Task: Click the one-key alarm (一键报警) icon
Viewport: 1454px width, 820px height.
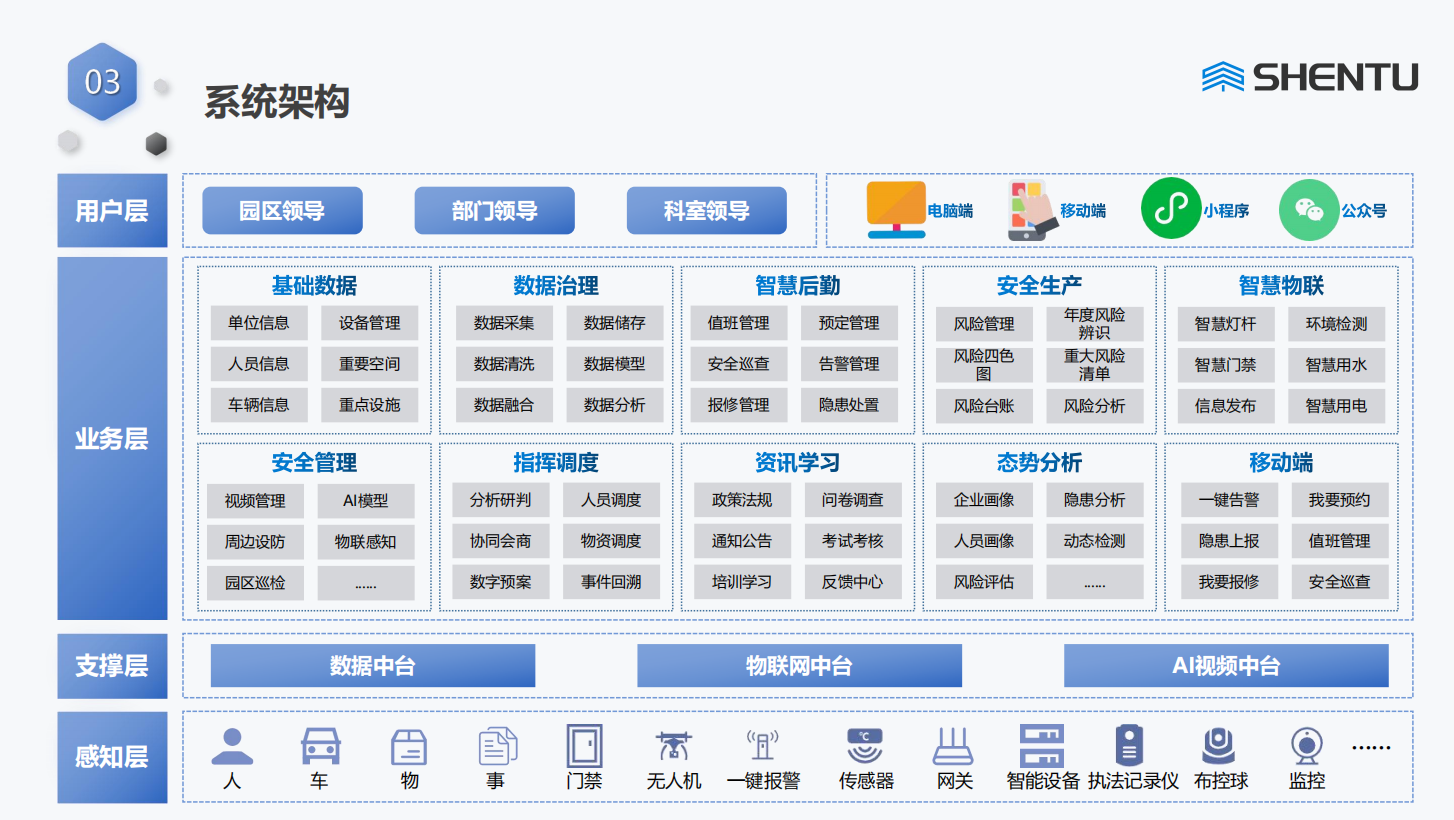Action: tap(762, 746)
